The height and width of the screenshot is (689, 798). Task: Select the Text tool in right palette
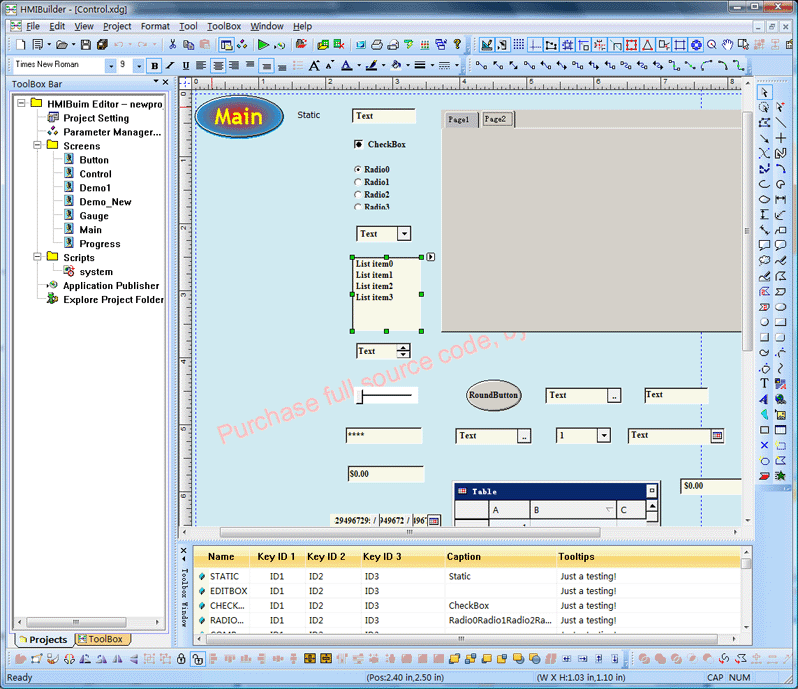pos(765,384)
